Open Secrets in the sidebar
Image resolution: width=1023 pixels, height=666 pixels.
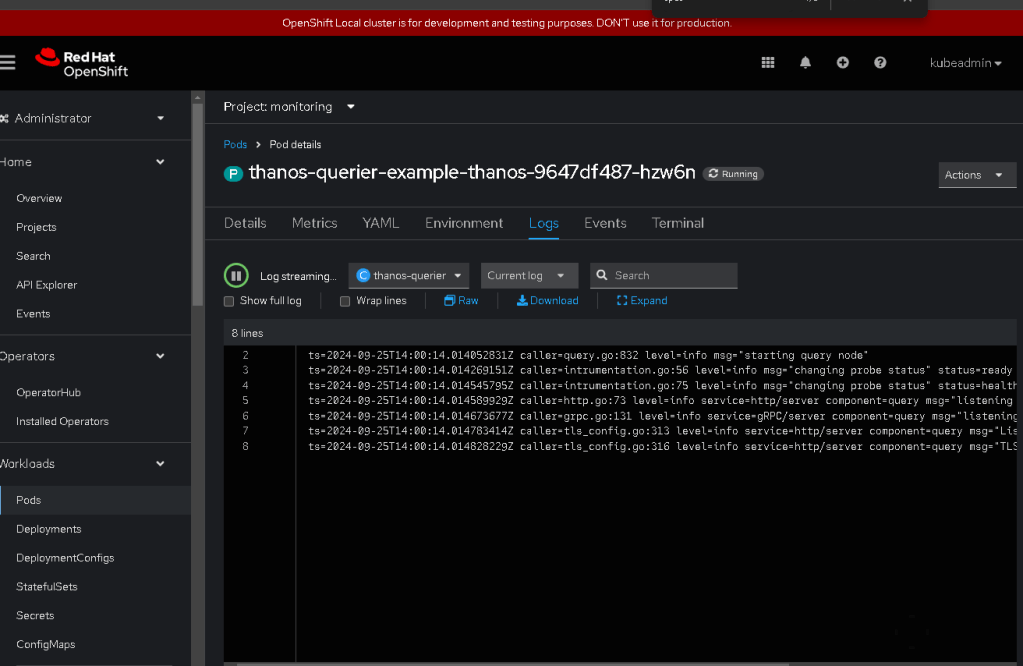click(x=35, y=615)
